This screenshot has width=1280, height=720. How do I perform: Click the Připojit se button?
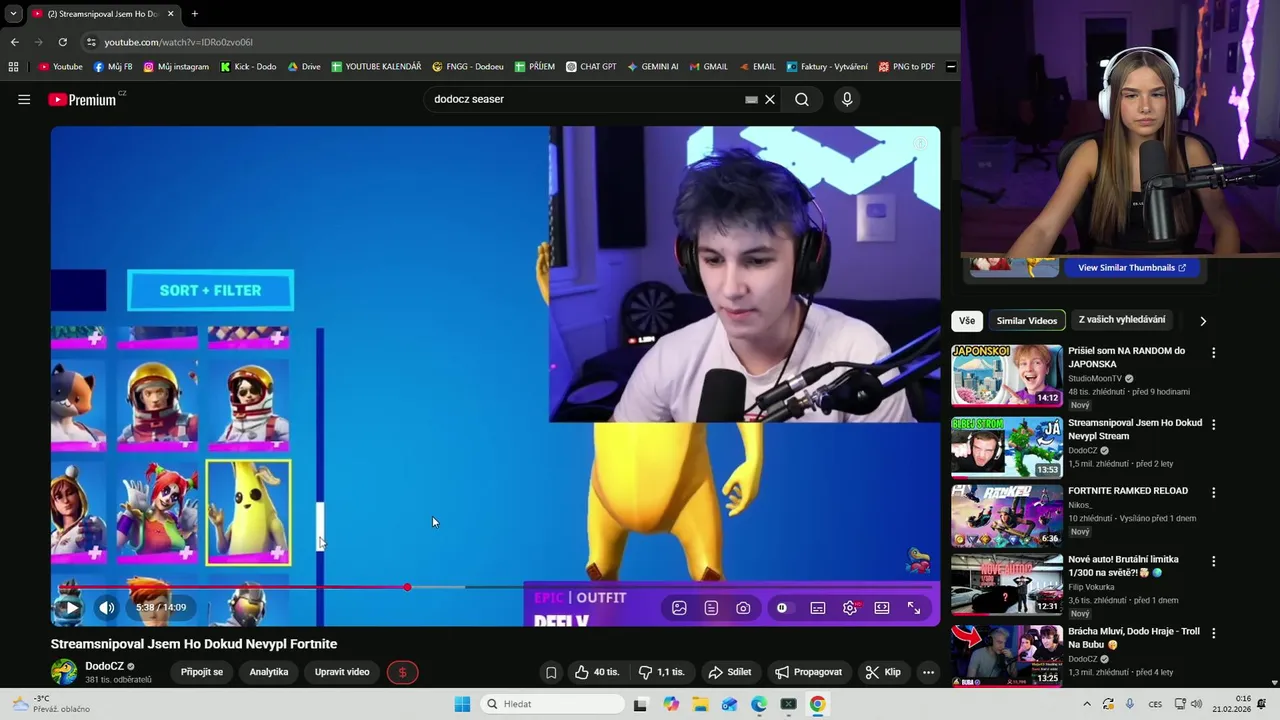coord(202,672)
